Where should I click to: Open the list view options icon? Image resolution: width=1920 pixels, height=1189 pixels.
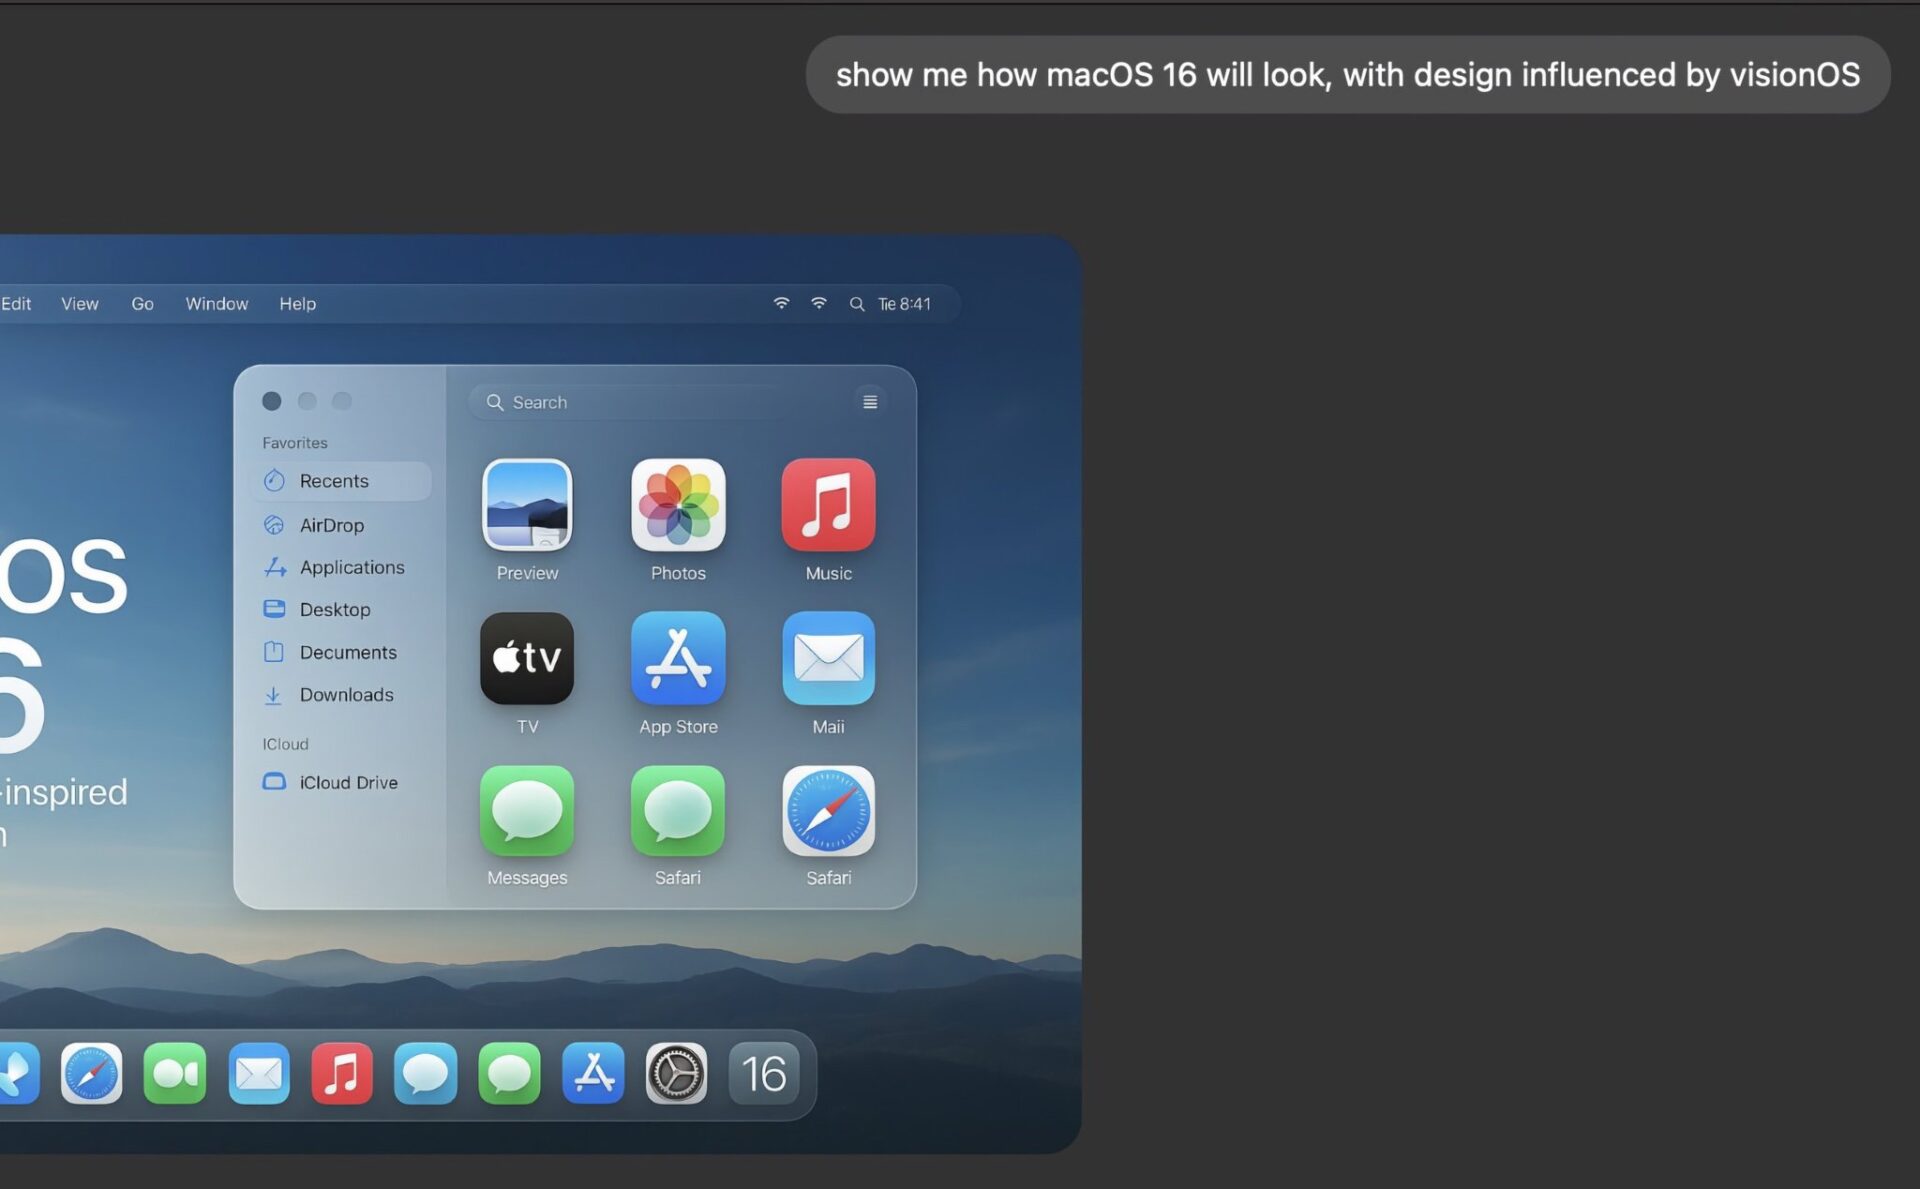[x=870, y=402]
